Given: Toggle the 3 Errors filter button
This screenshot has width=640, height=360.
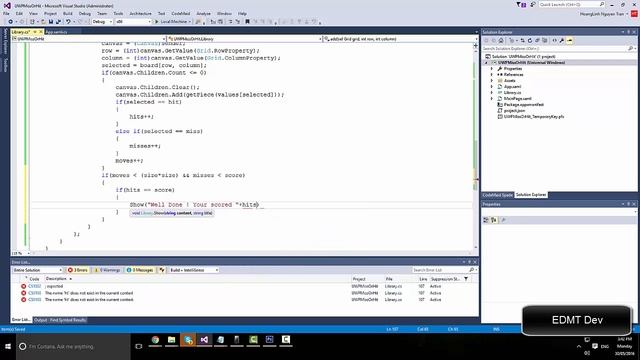Looking at the screenshot, I should click(78, 270).
